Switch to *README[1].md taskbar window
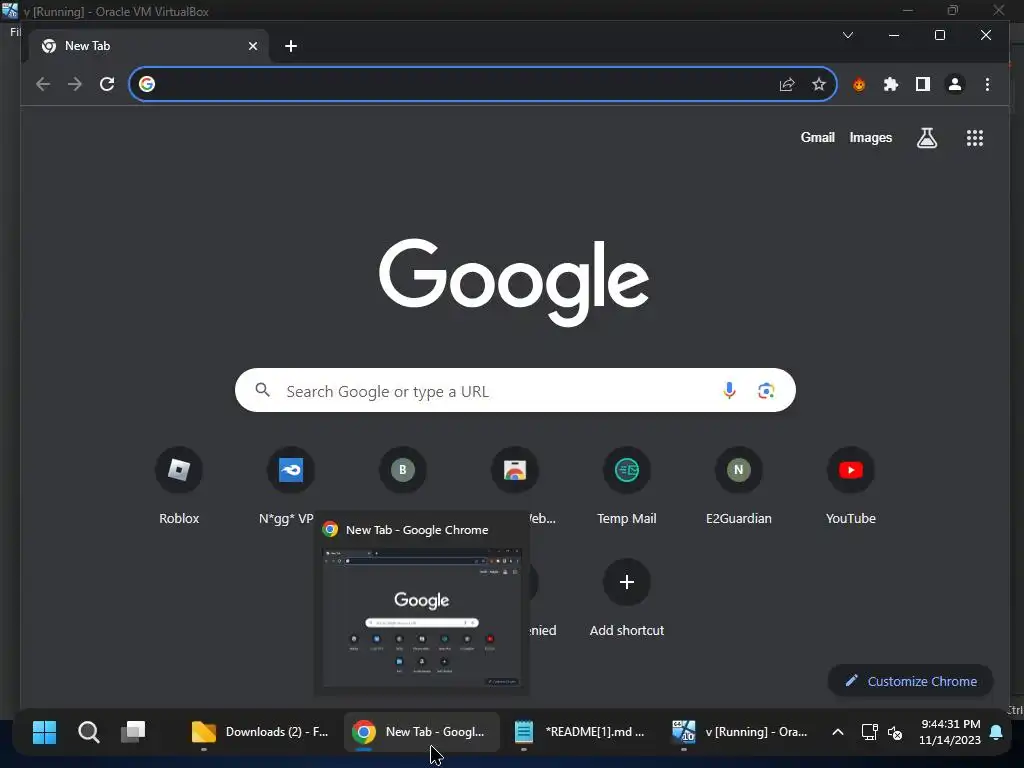This screenshot has height=768, width=1024. click(x=581, y=732)
